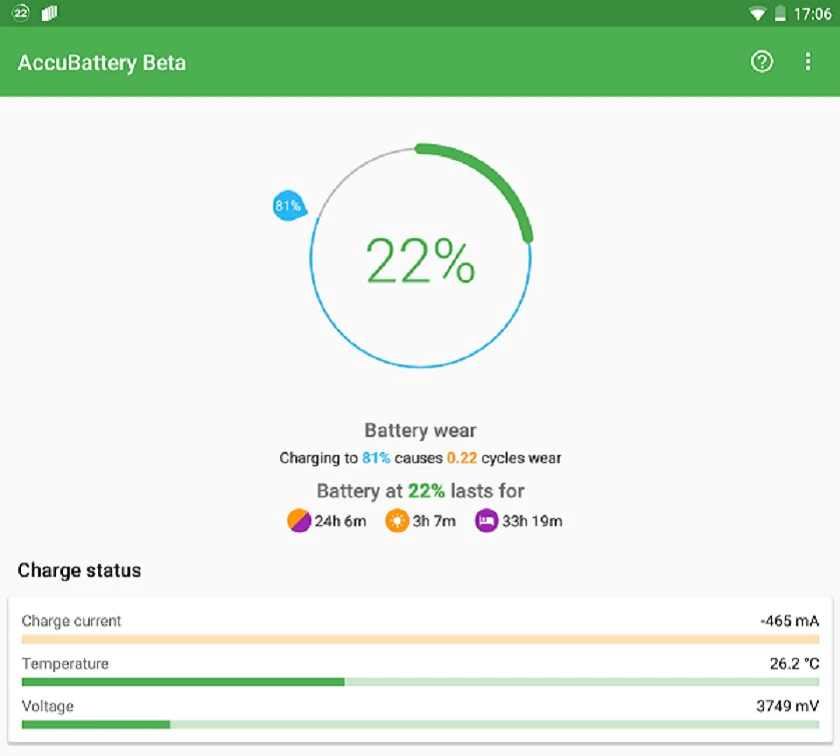
Task: Tap the AccuBattery Beta title
Action: click(102, 63)
